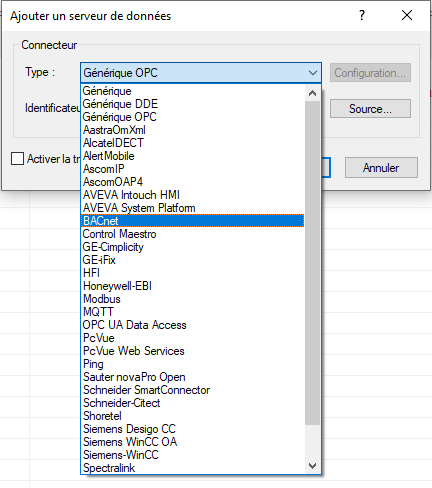
Task: Click the dropdown list scrollbar thumb
Action: coord(312,263)
